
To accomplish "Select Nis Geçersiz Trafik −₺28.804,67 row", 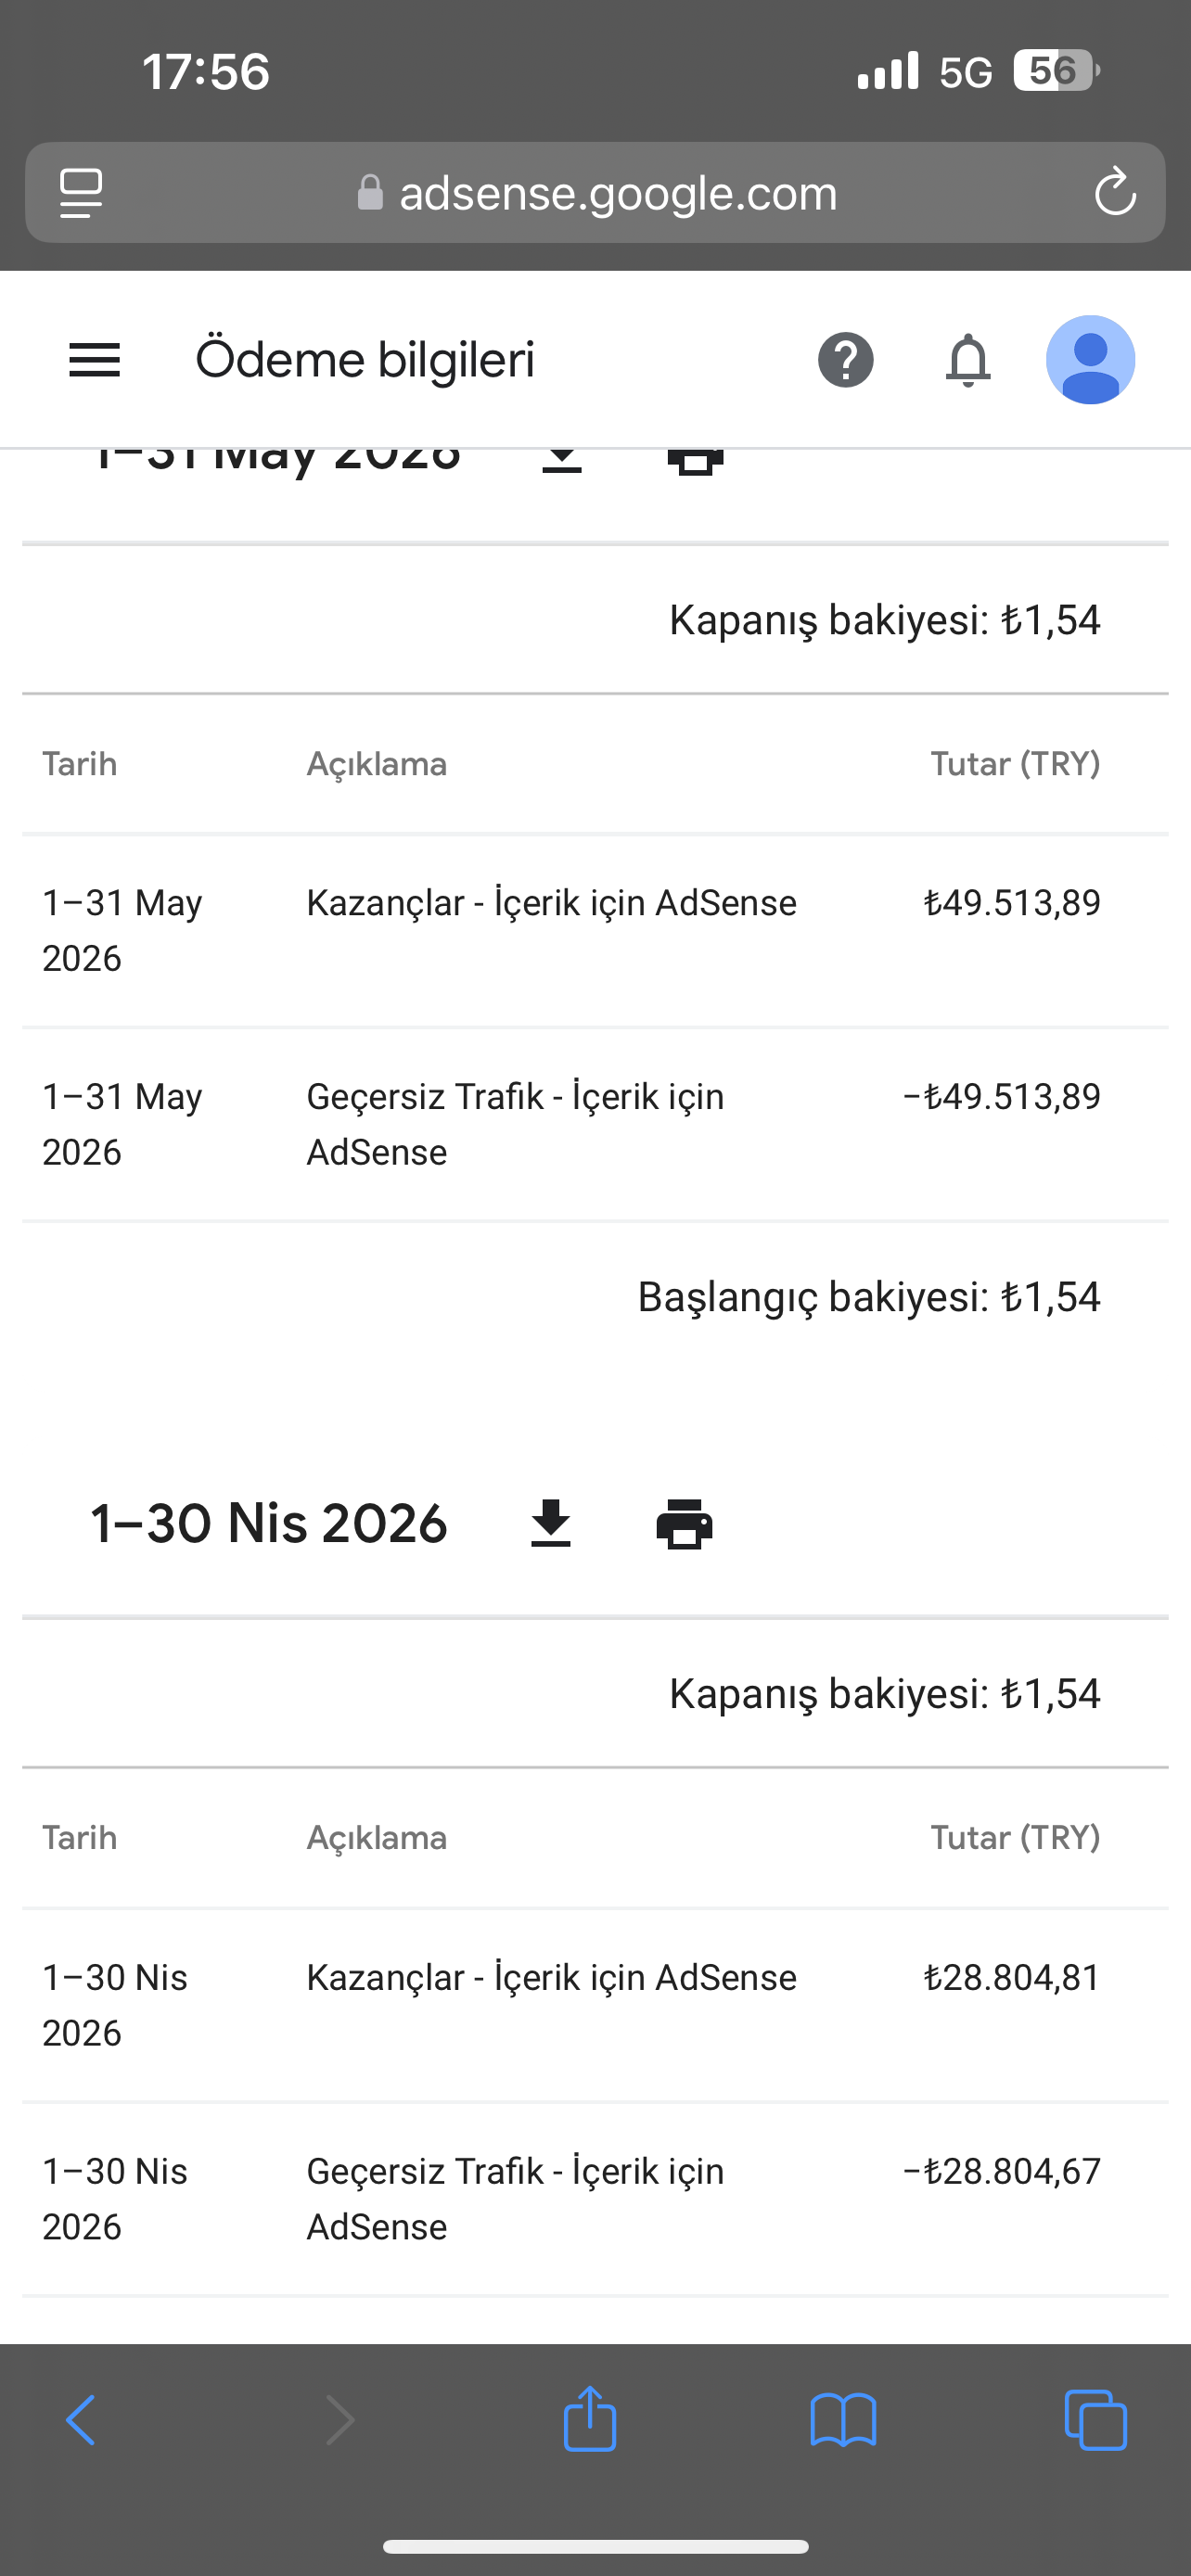I will tap(596, 2199).
